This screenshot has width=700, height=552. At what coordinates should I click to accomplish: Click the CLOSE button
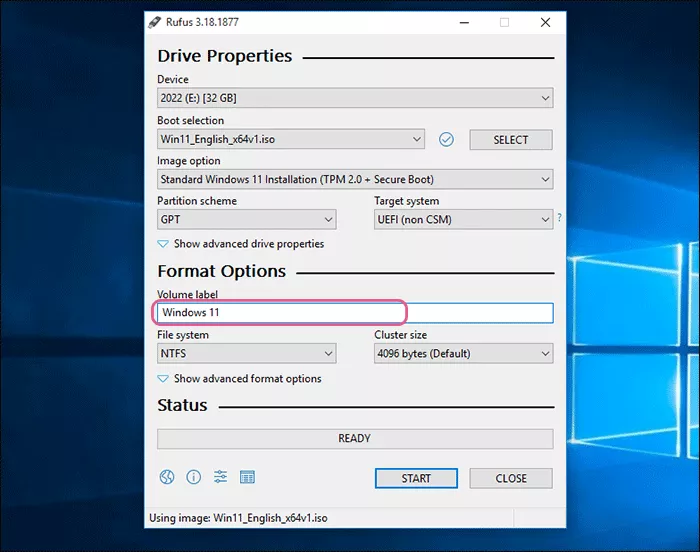(x=511, y=478)
